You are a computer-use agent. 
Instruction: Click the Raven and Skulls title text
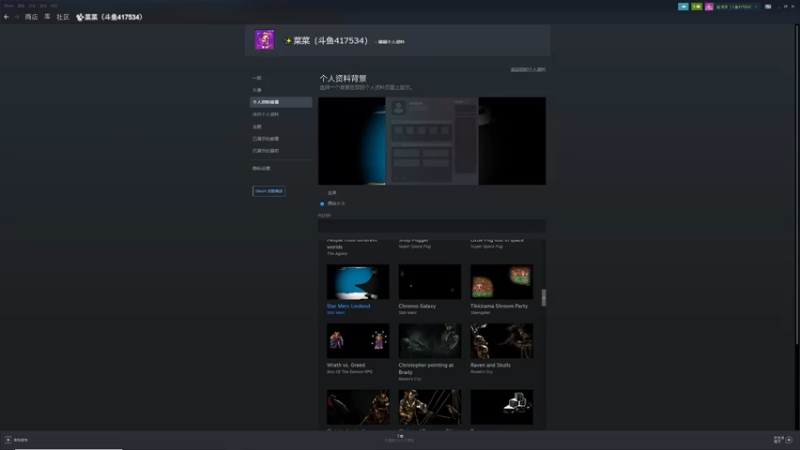point(490,365)
